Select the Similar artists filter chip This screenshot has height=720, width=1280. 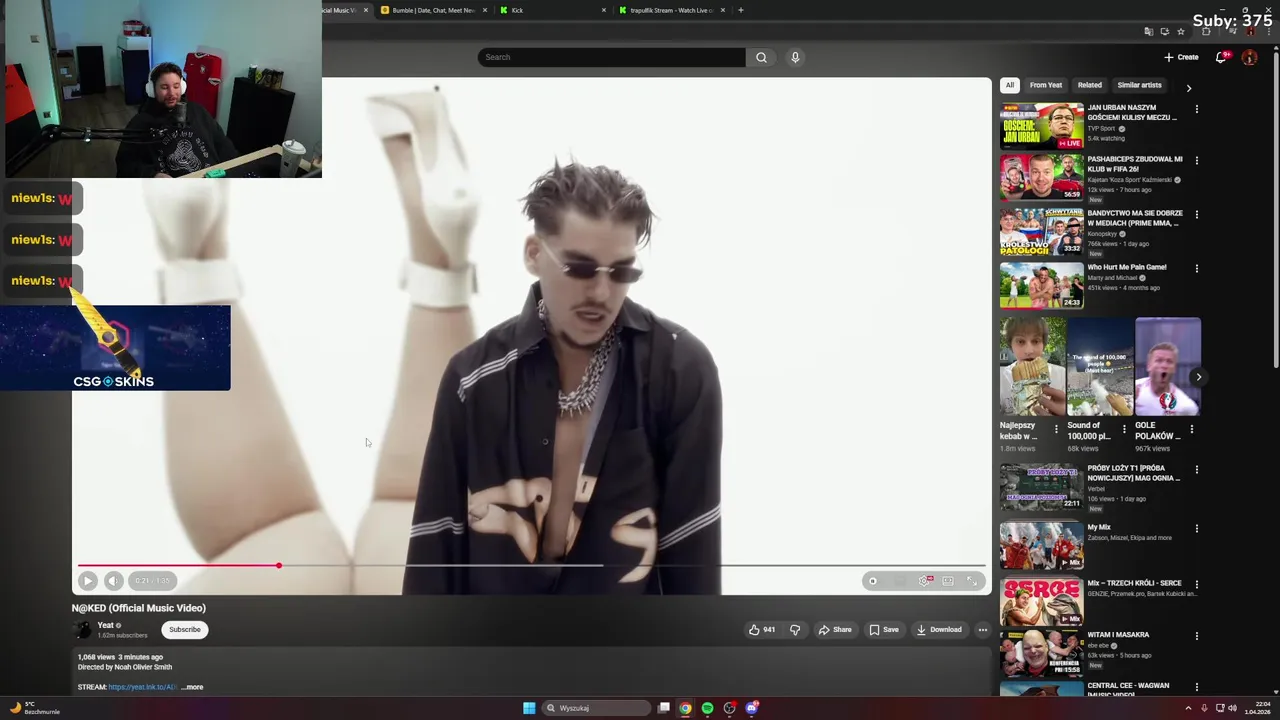point(1139,85)
